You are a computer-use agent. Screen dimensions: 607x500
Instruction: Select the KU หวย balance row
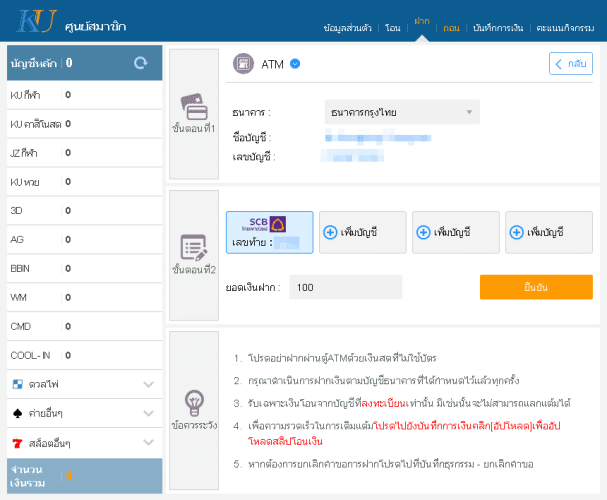click(84, 182)
